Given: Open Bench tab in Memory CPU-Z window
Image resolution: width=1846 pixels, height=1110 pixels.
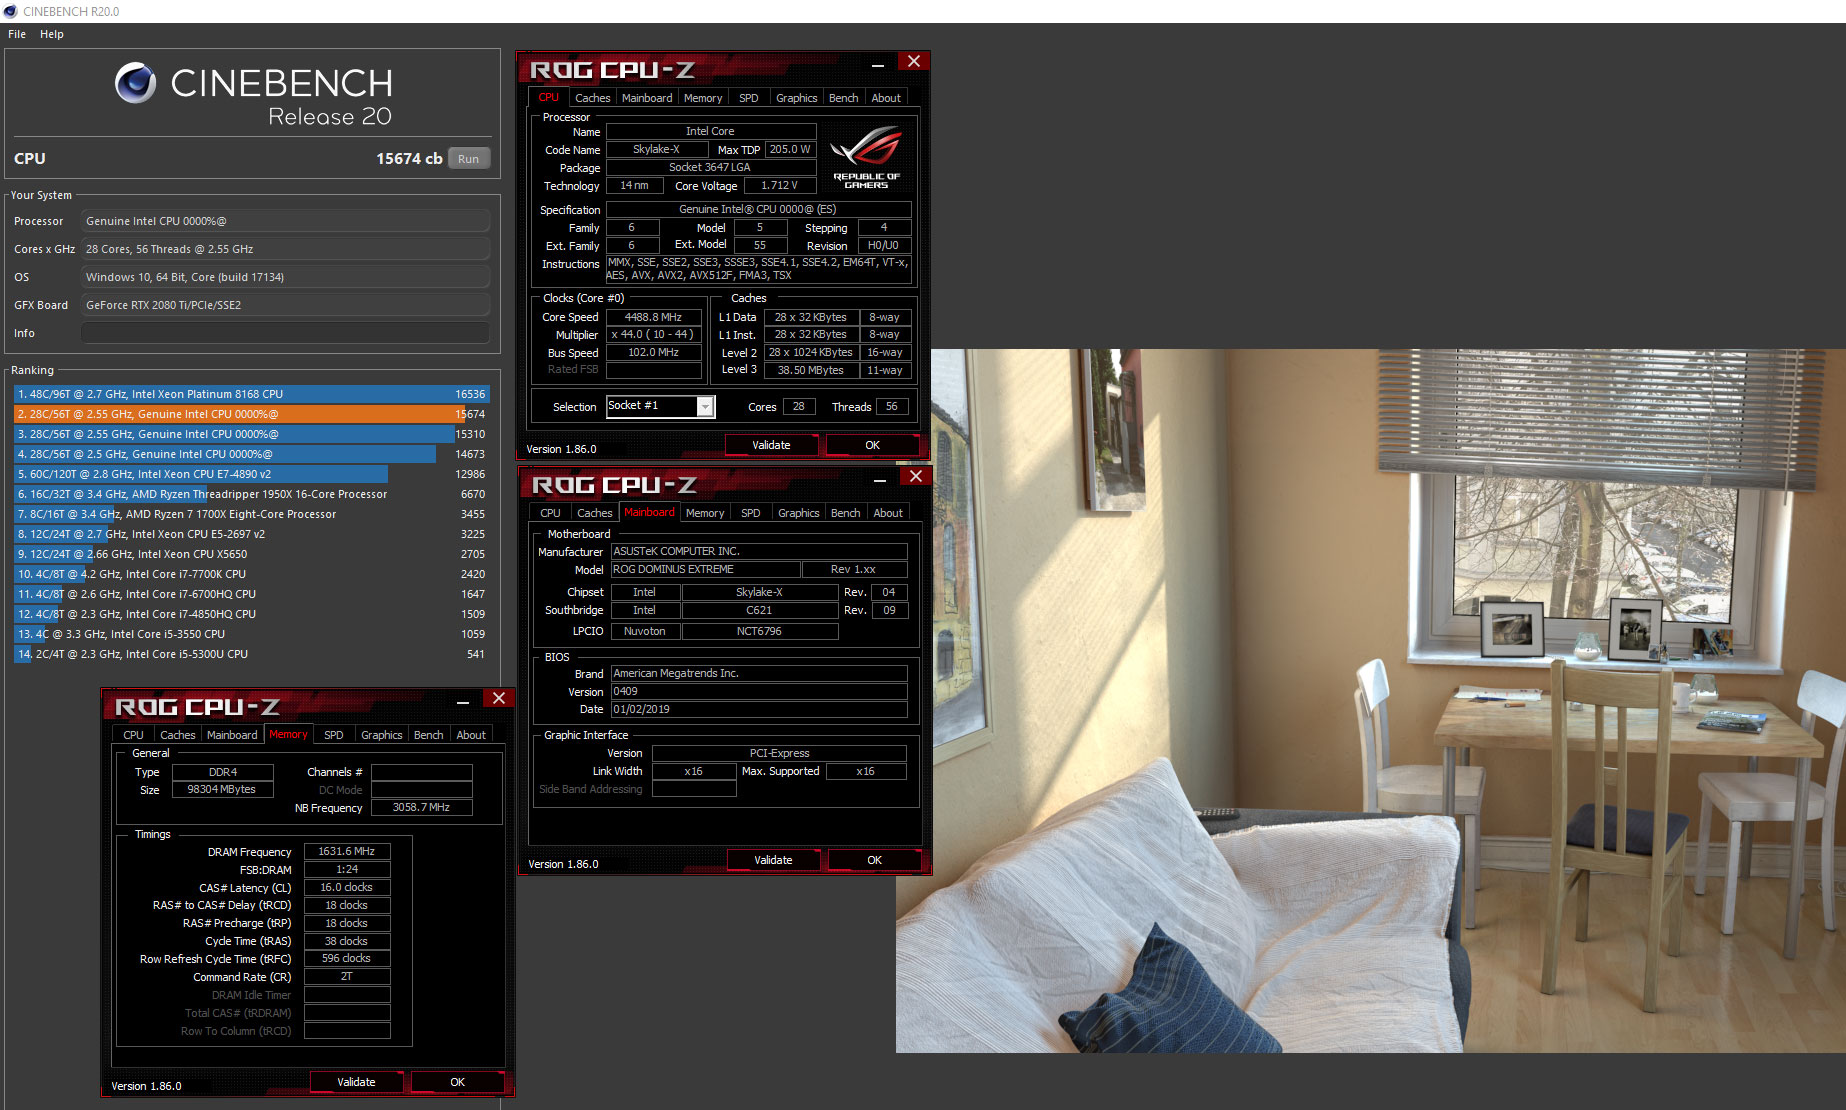Looking at the screenshot, I should 429,735.
